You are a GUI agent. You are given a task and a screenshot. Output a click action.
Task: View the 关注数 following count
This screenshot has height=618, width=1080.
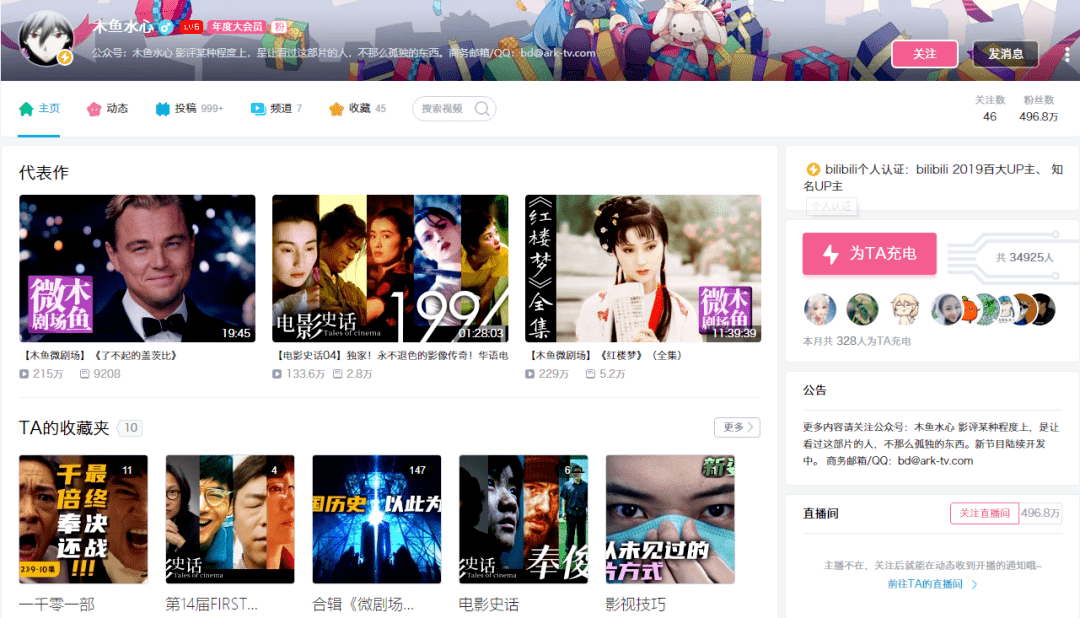(990, 109)
